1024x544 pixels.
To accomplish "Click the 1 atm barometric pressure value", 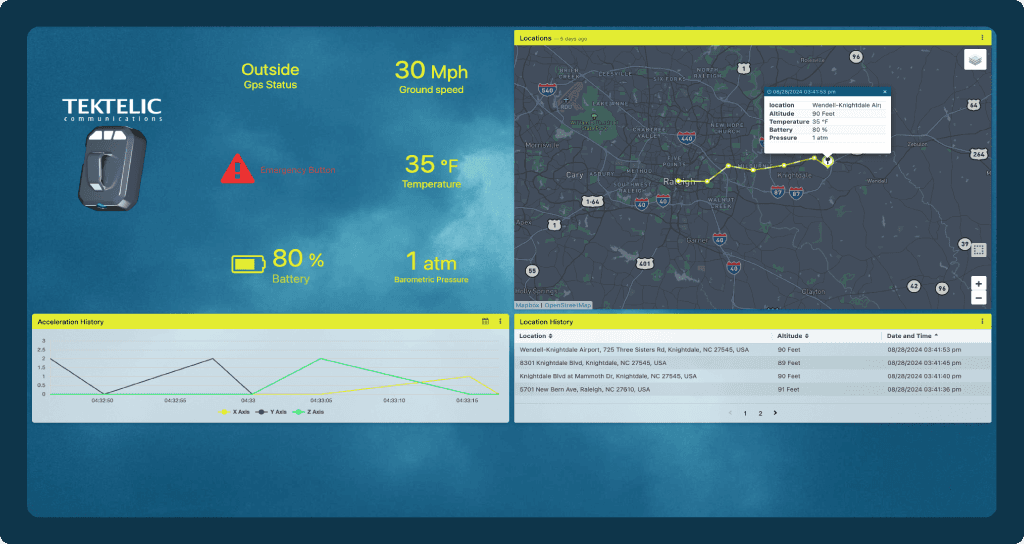I will click(x=431, y=261).
